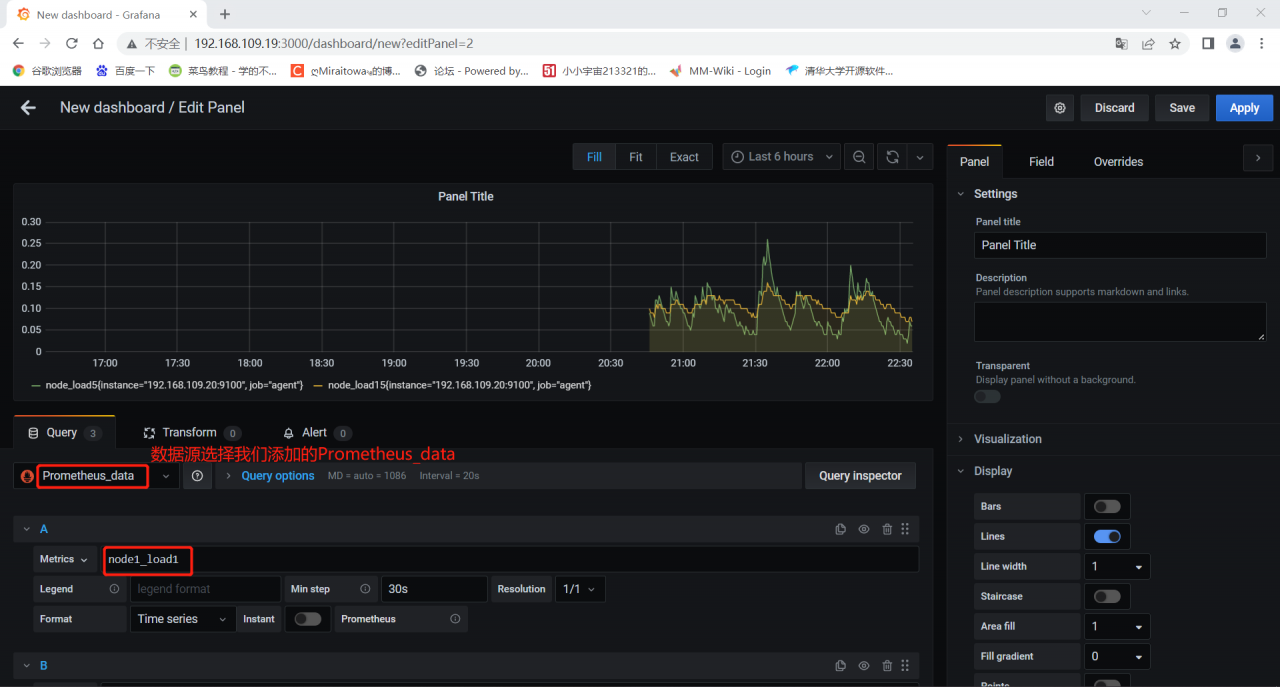Click the Apply button
This screenshot has width=1280, height=687.
click(x=1244, y=108)
